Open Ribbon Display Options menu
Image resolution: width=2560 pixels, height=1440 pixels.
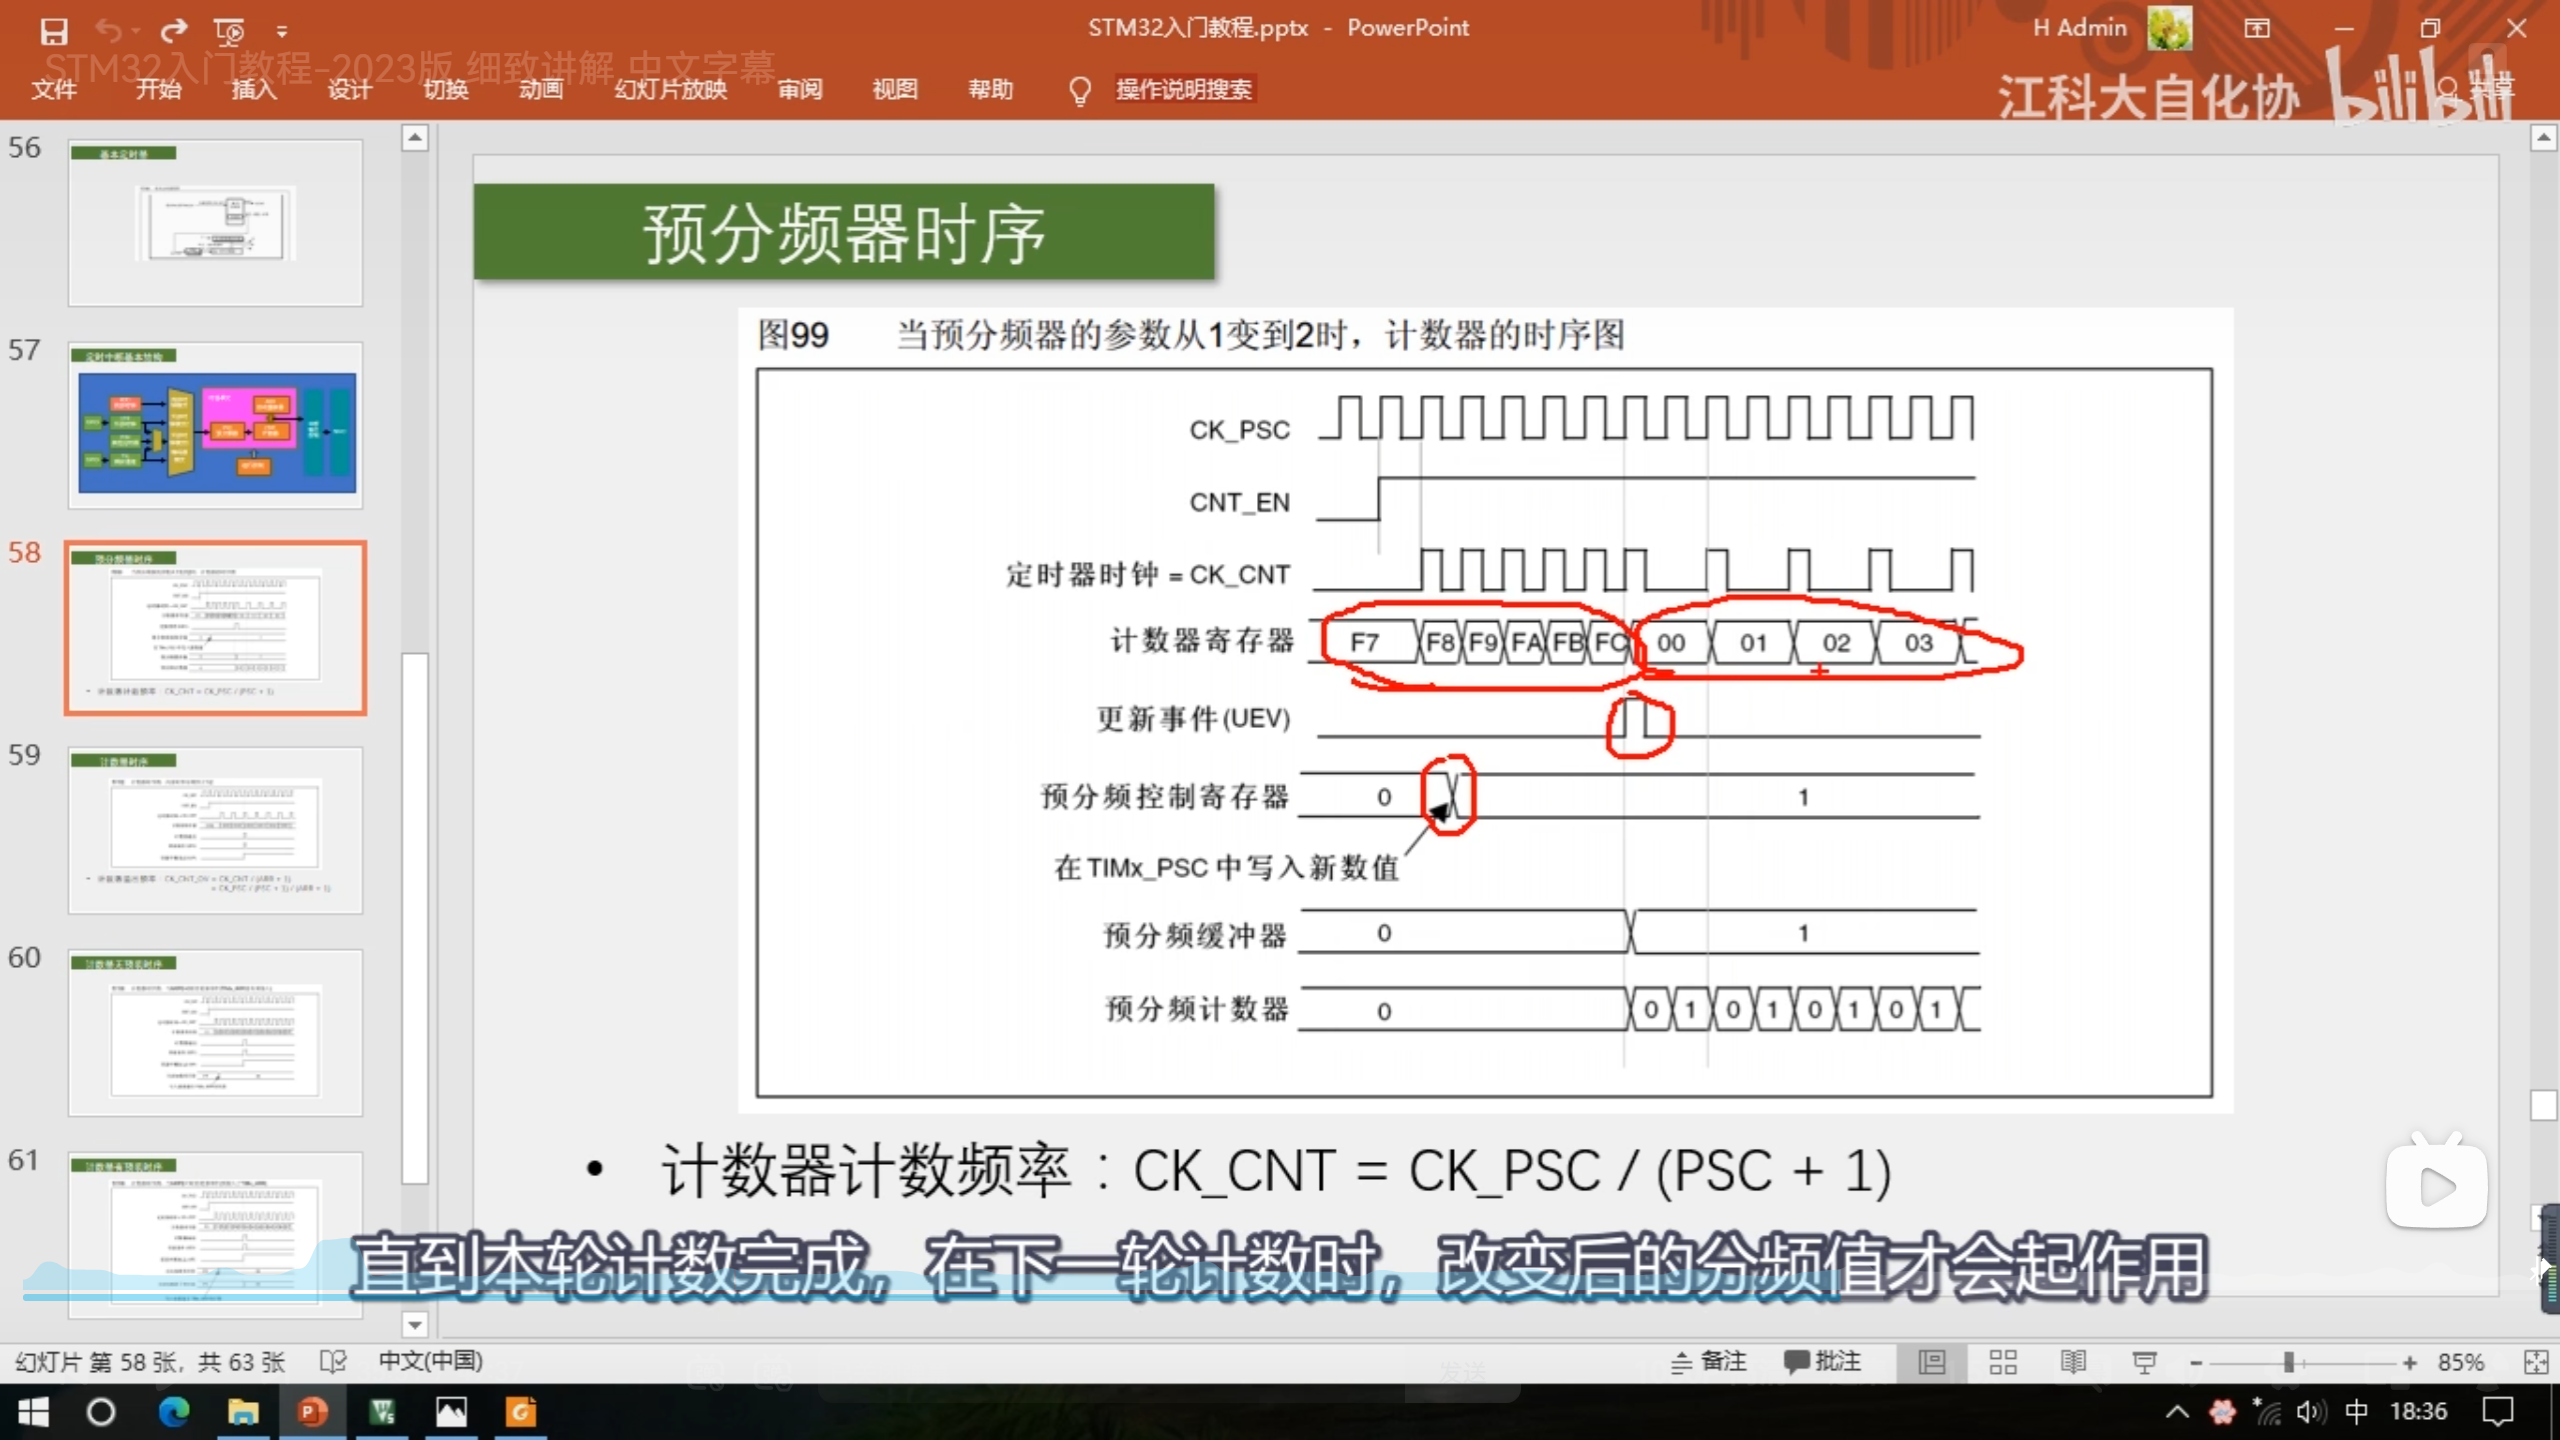click(x=2257, y=28)
